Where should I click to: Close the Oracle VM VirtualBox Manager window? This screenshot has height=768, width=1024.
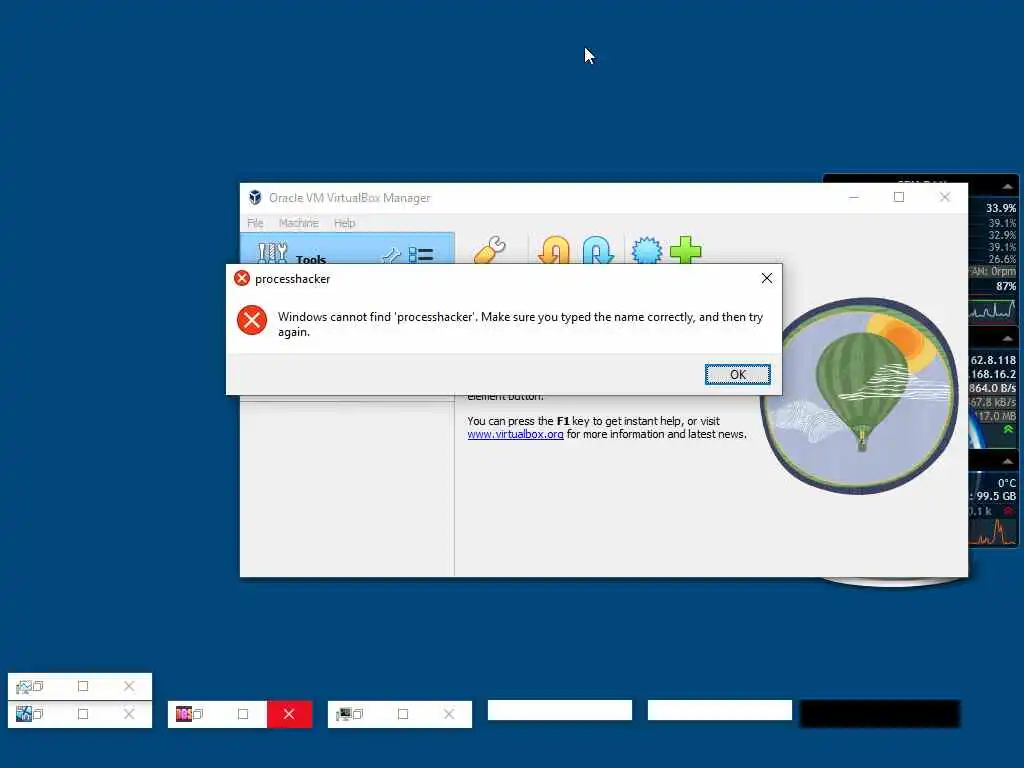(x=944, y=197)
